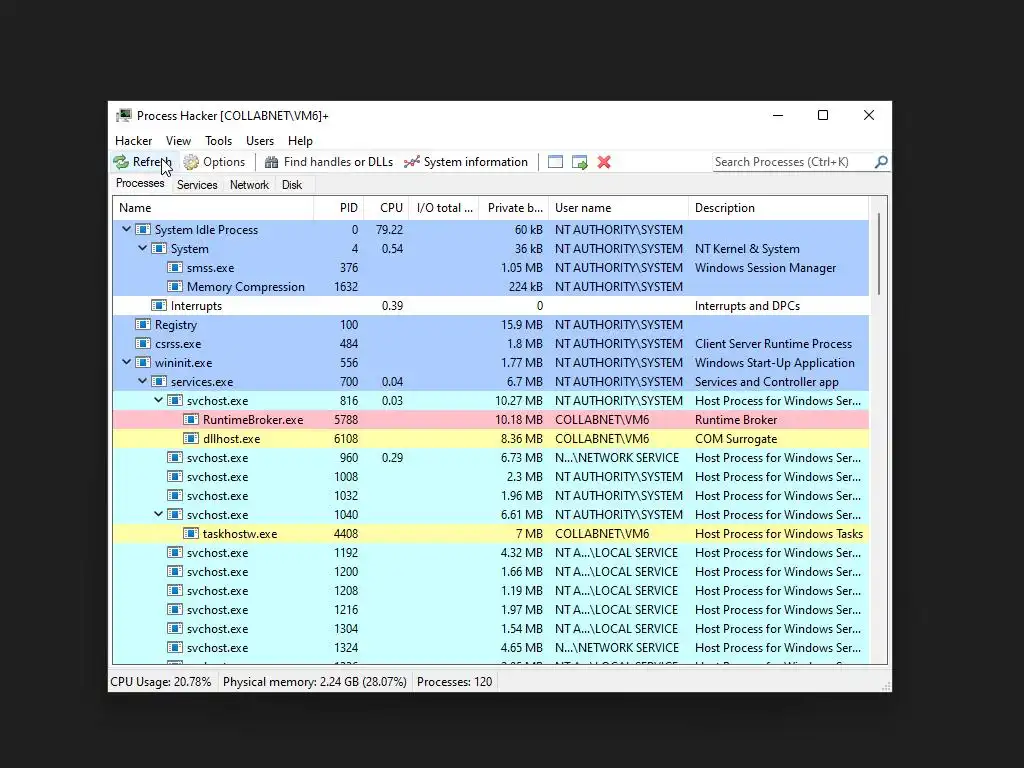Click the System Idle Process icon
Viewport: 1024px width, 768px height.
pyautogui.click(x=142, y=230)
